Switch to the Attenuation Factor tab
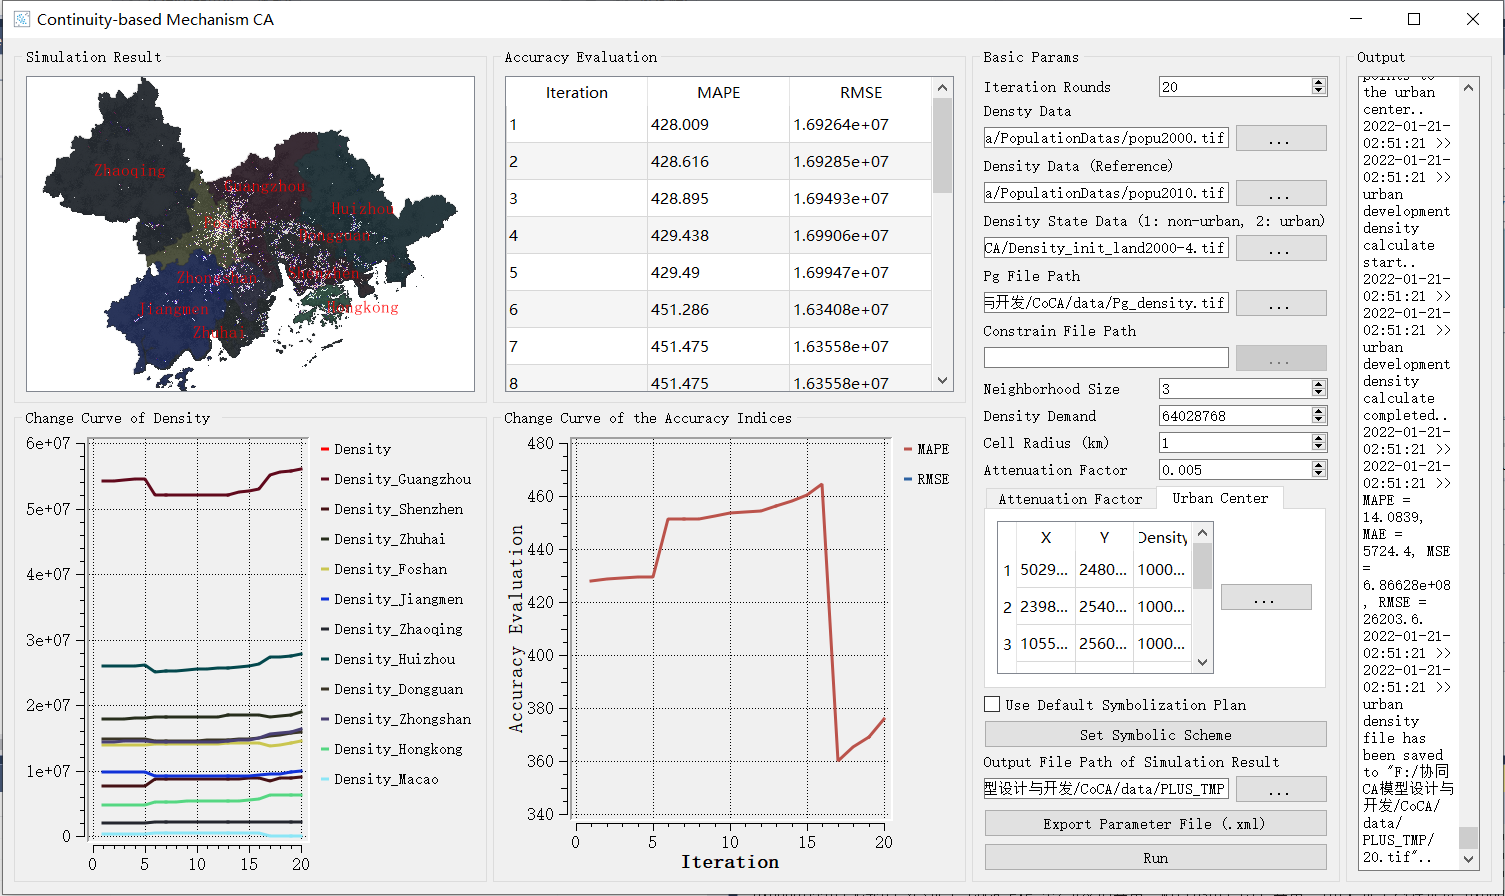1505x896 pixels. (1069, 498)
